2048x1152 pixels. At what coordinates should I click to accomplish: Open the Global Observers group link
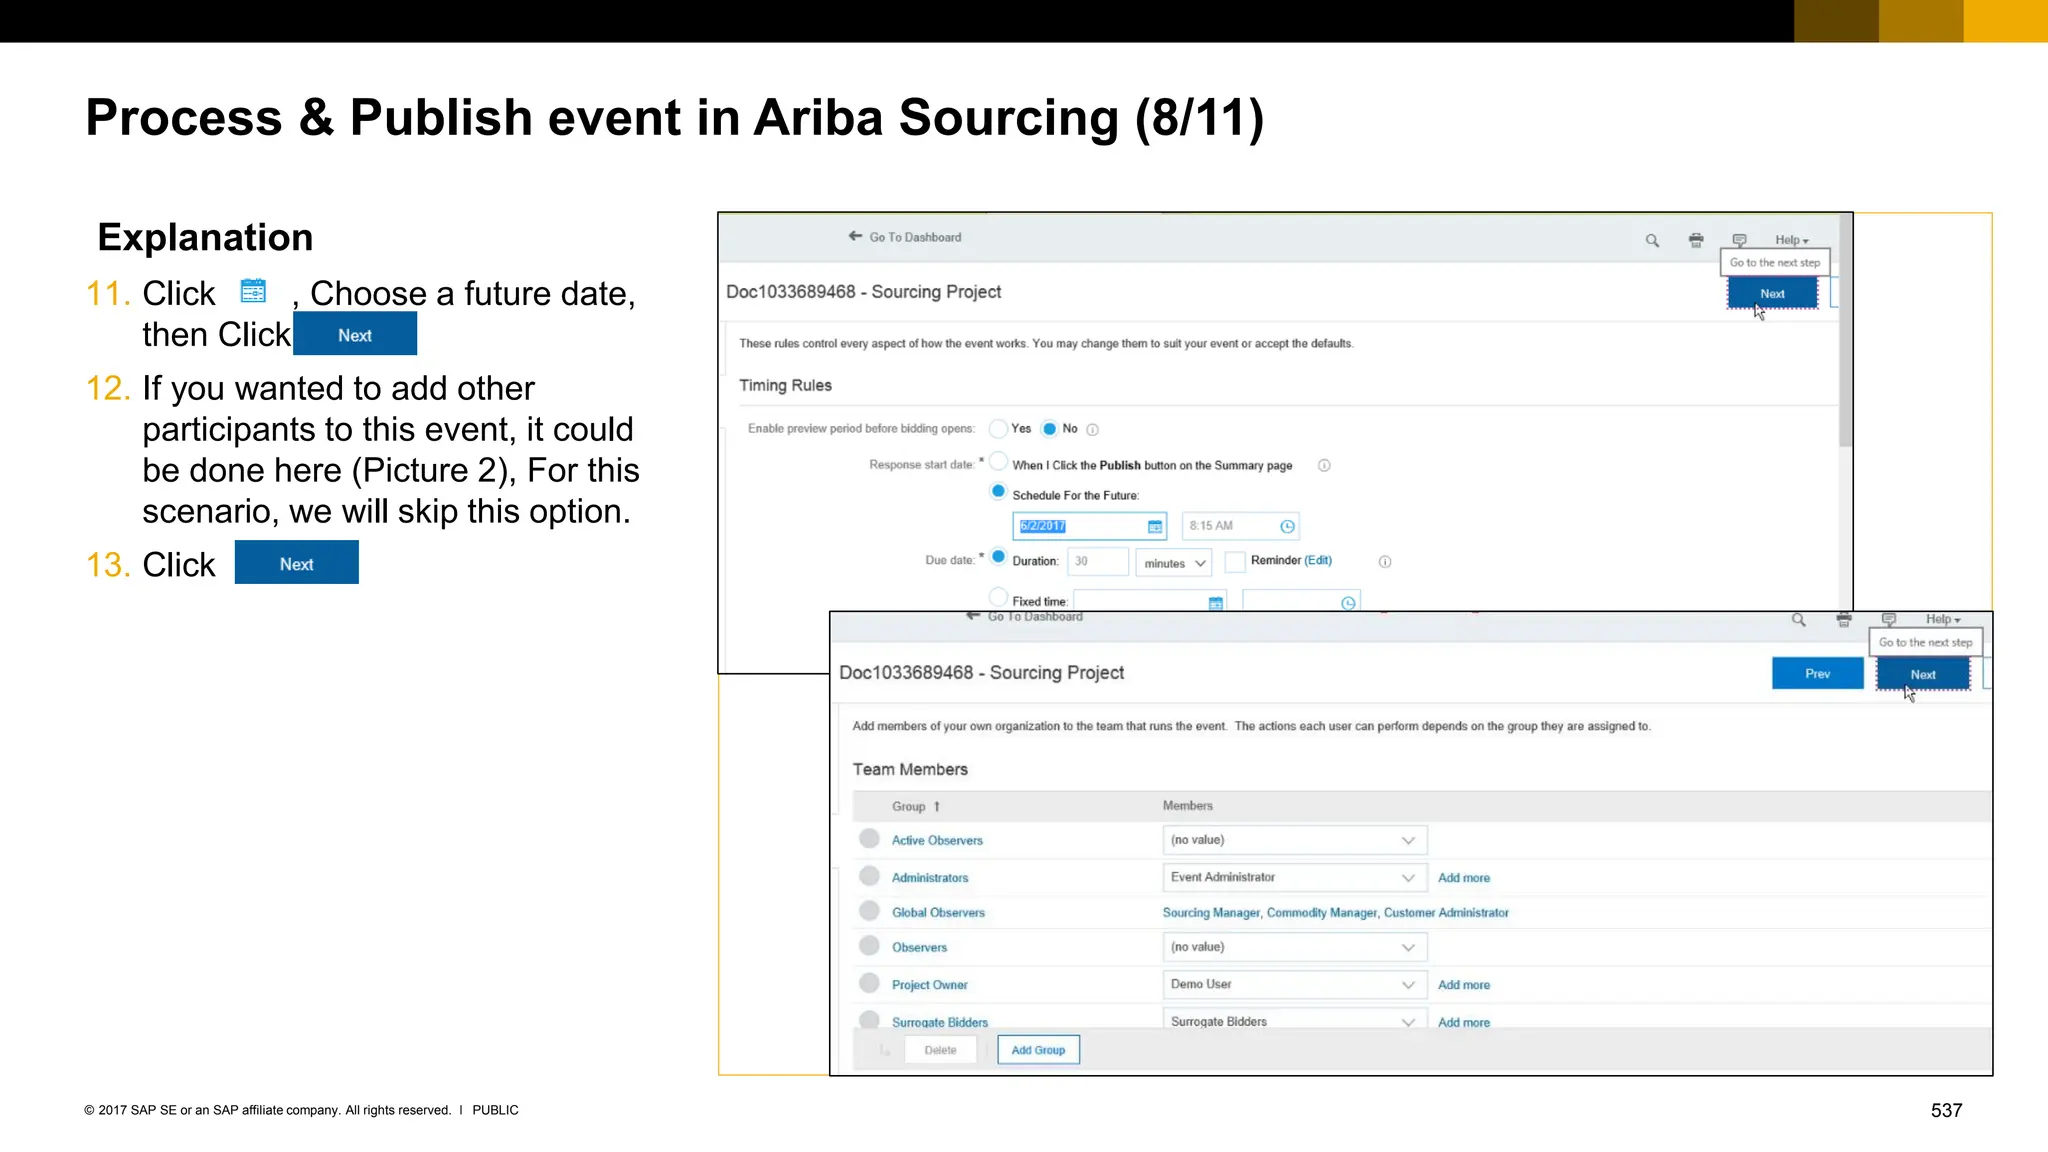[938, 913]
